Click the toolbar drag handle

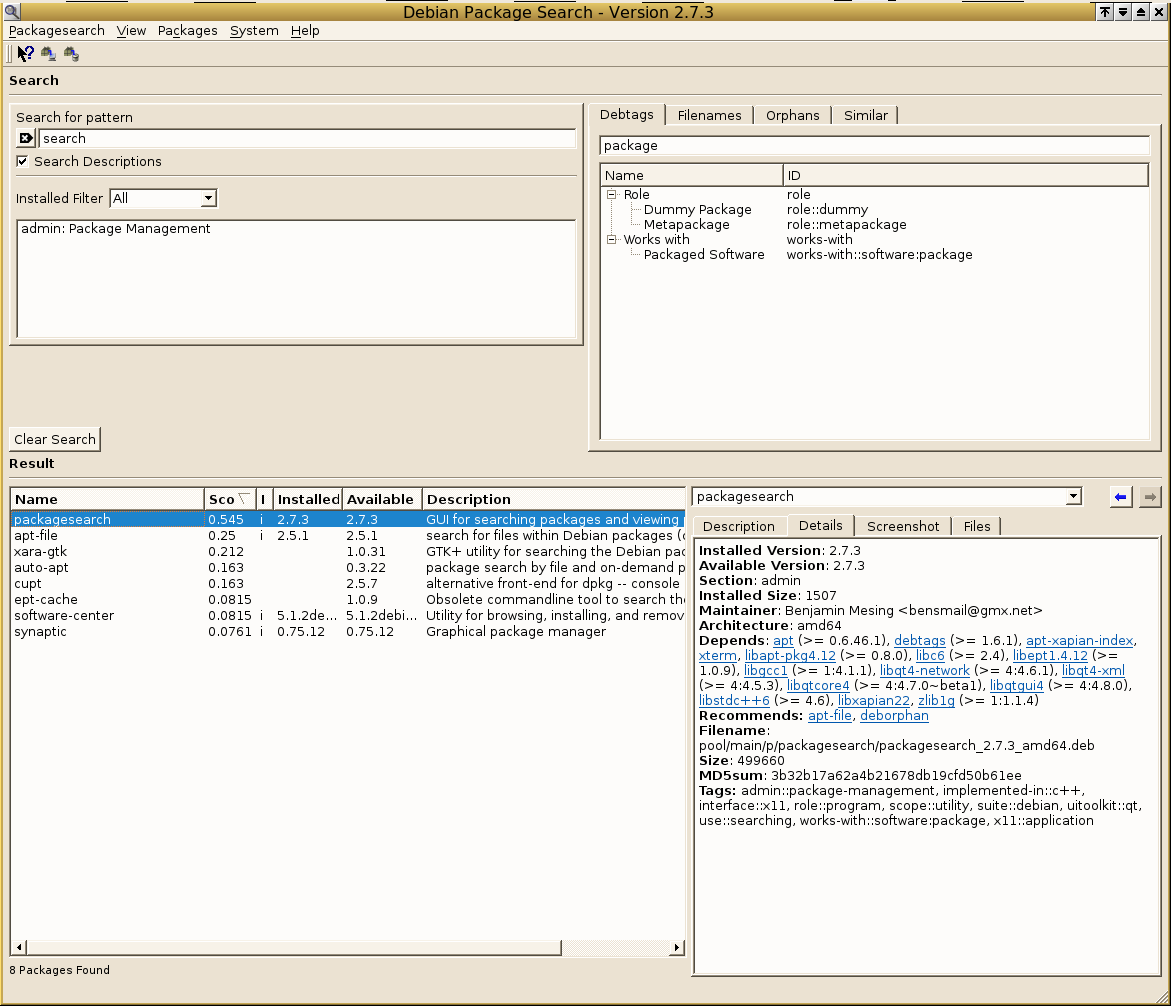[10, 54]
